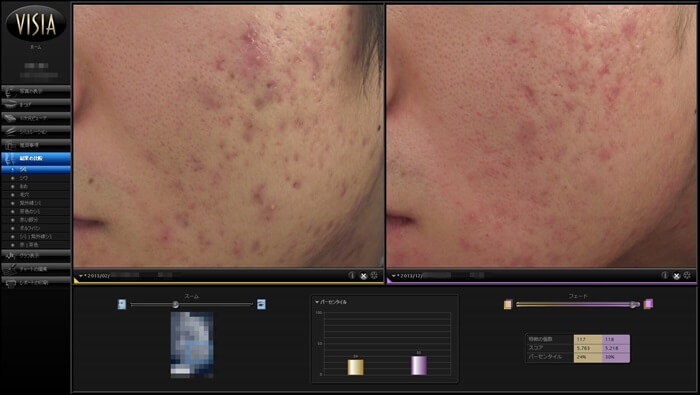Select the highlighted first analysis feature item
The width and height of the screenshot is (700, 395).
36,170
